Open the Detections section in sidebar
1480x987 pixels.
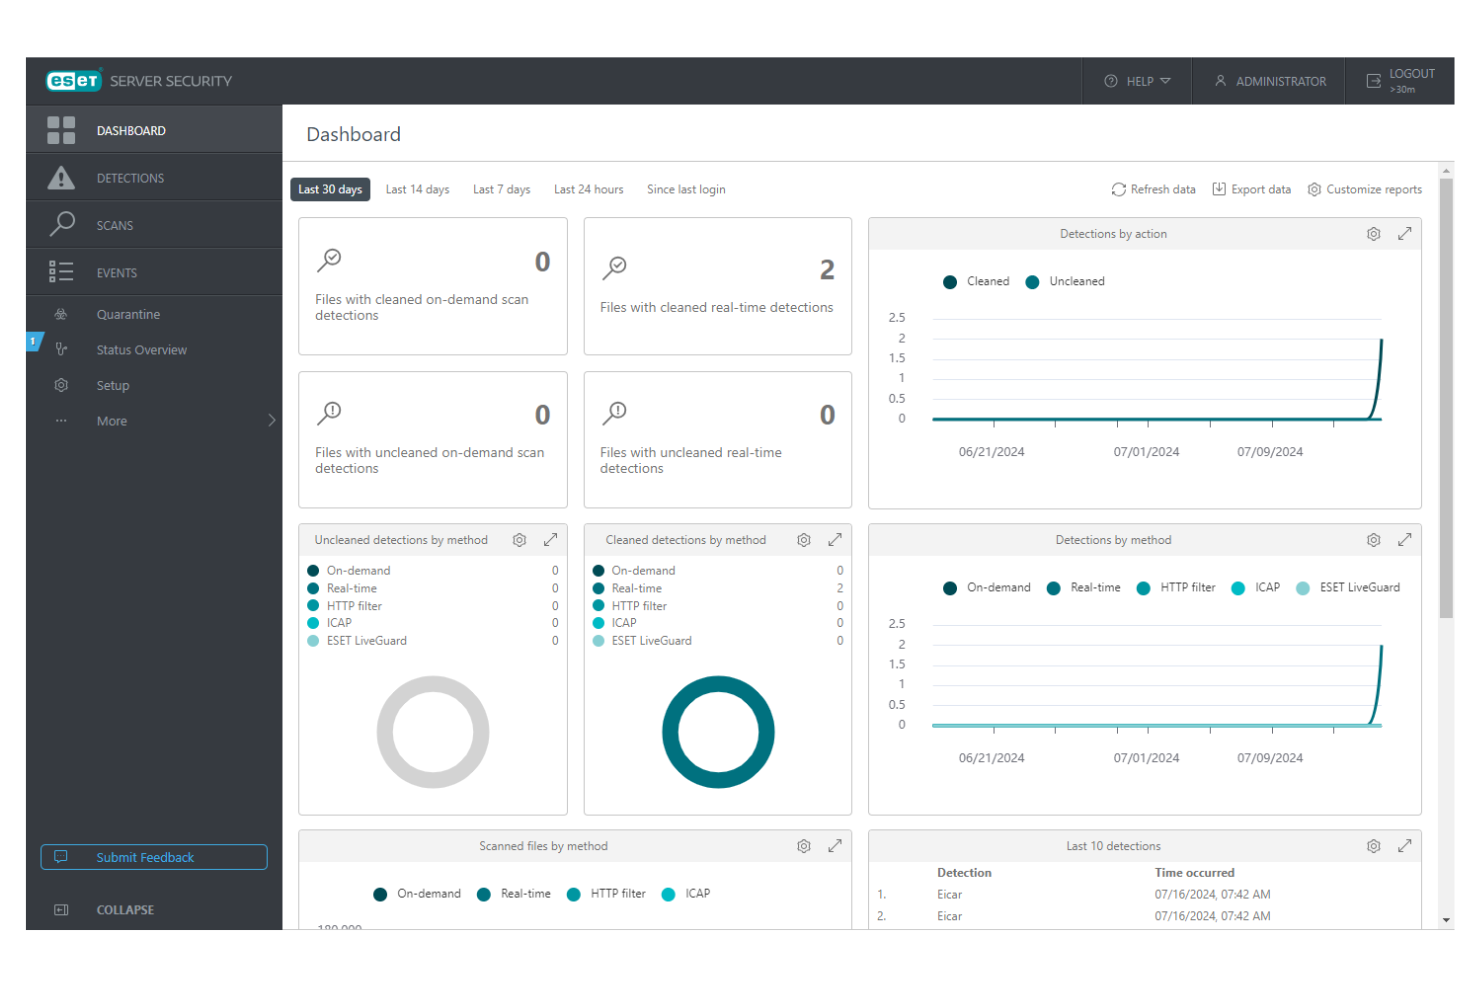coord(130,177)
